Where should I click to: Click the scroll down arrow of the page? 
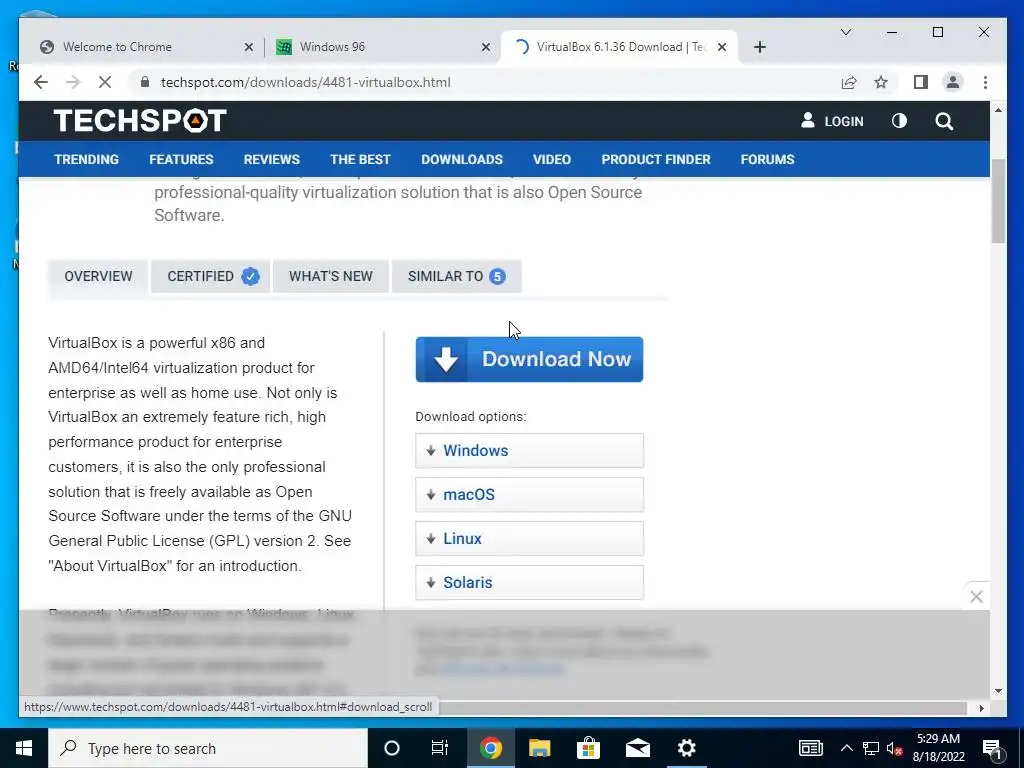[998, 691]
